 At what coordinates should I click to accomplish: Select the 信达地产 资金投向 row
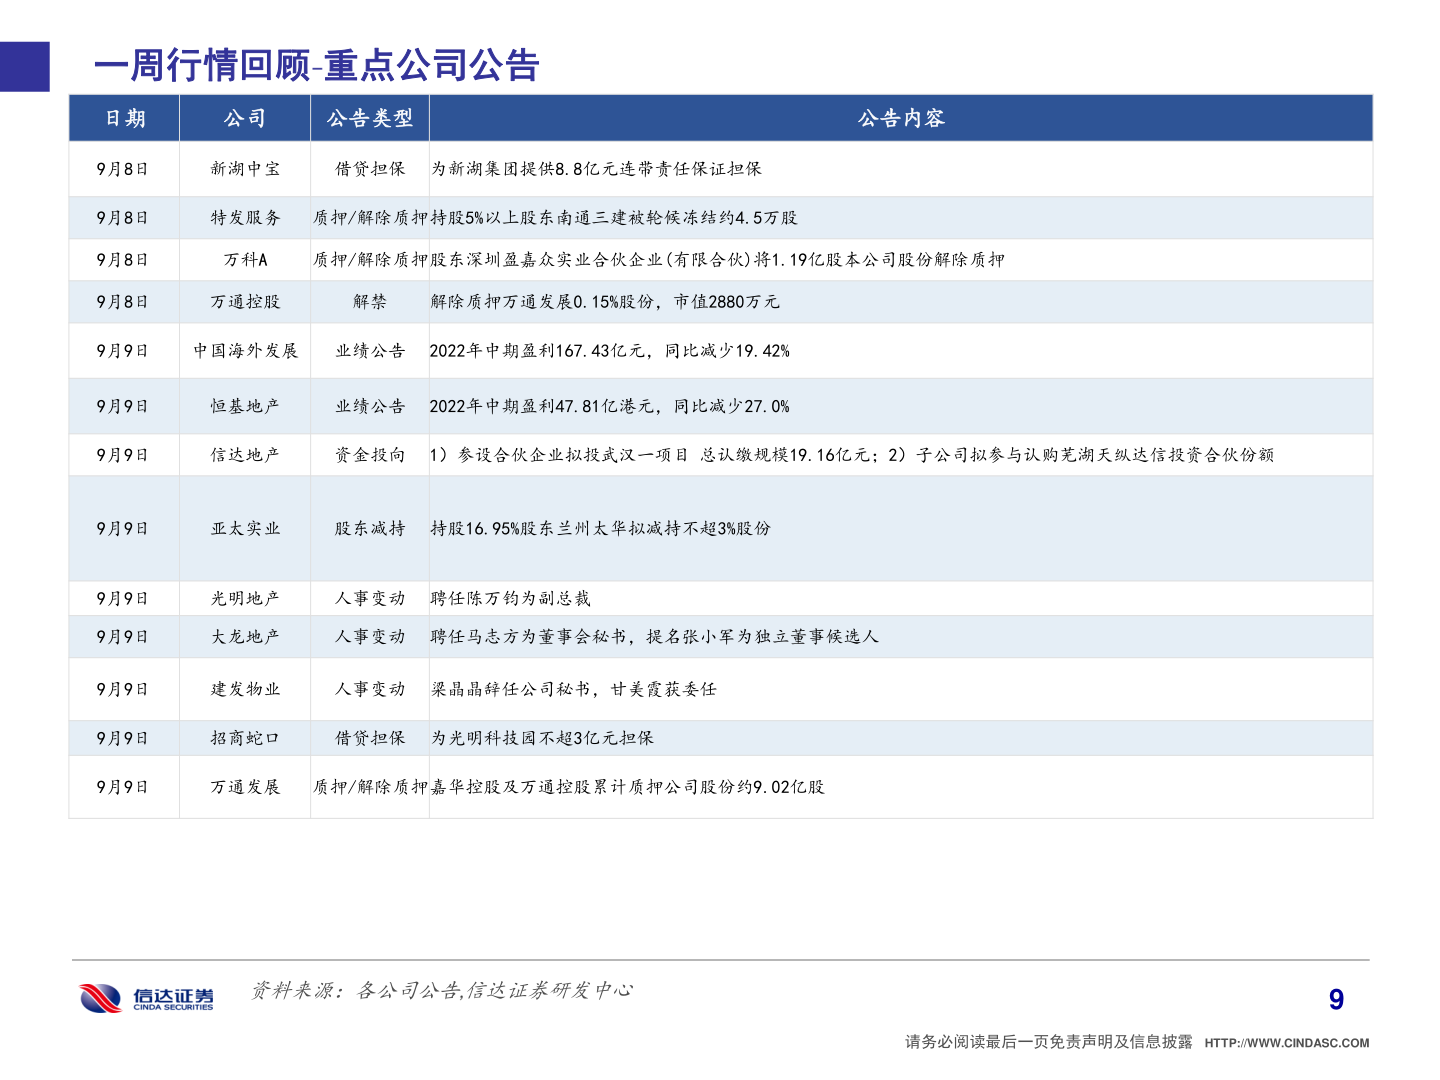coord(369,454)
